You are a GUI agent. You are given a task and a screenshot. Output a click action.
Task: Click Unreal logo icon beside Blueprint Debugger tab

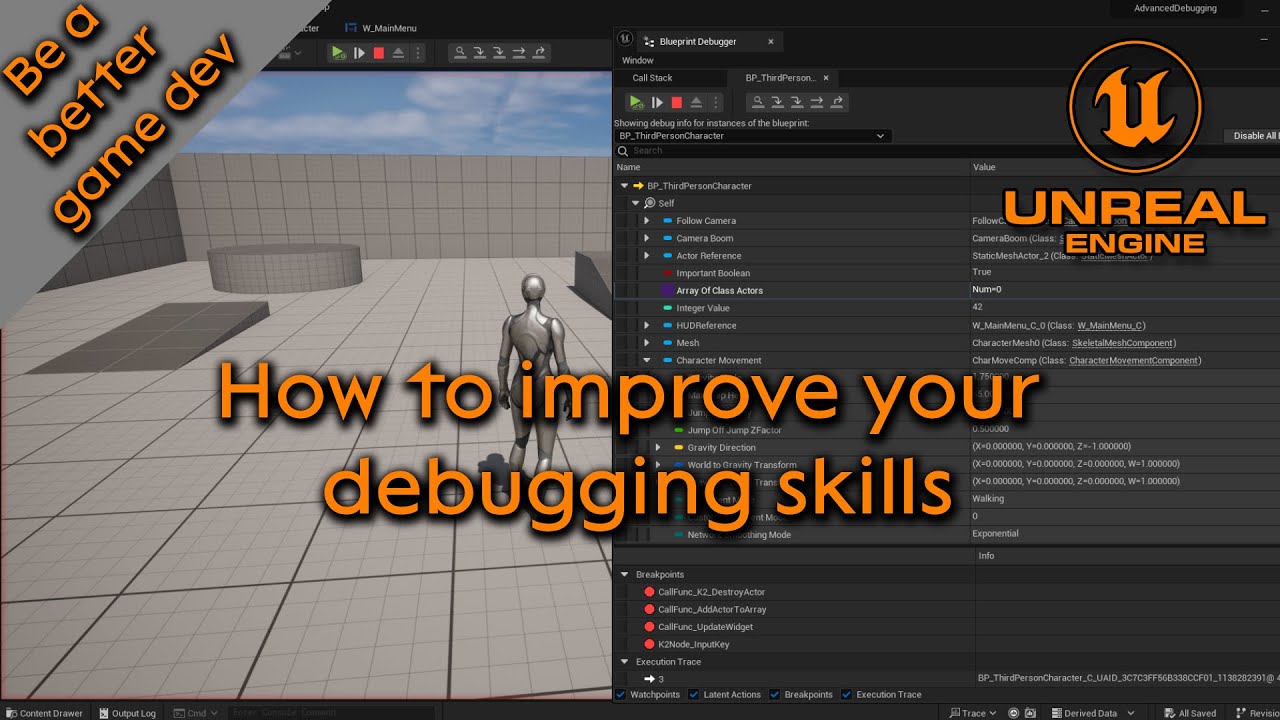coord(625,38)
